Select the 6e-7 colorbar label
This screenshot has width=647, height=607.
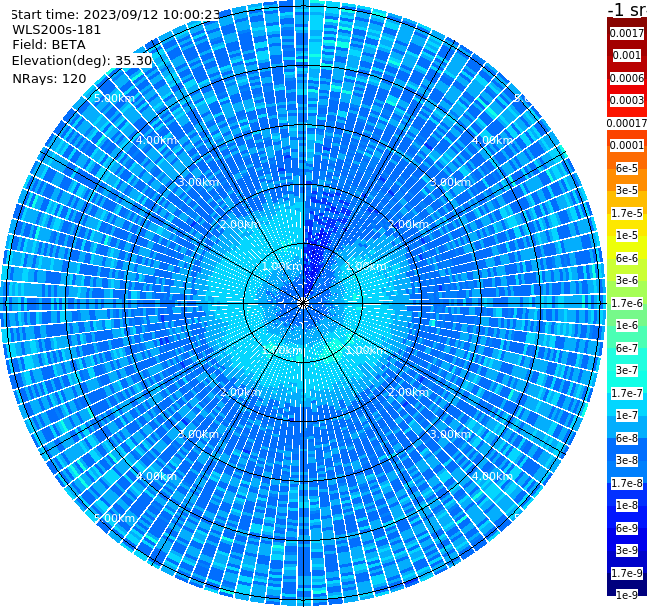[x=627, y=348]
